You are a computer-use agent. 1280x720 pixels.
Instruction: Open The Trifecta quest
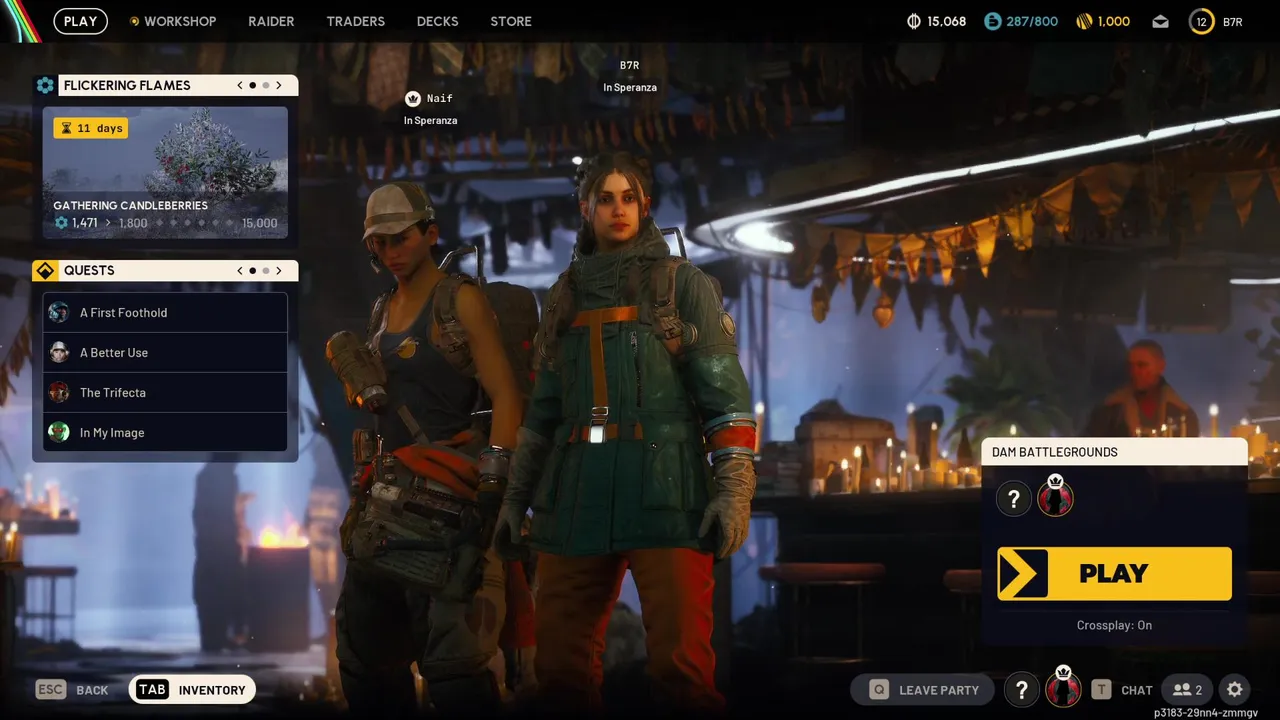165,392
